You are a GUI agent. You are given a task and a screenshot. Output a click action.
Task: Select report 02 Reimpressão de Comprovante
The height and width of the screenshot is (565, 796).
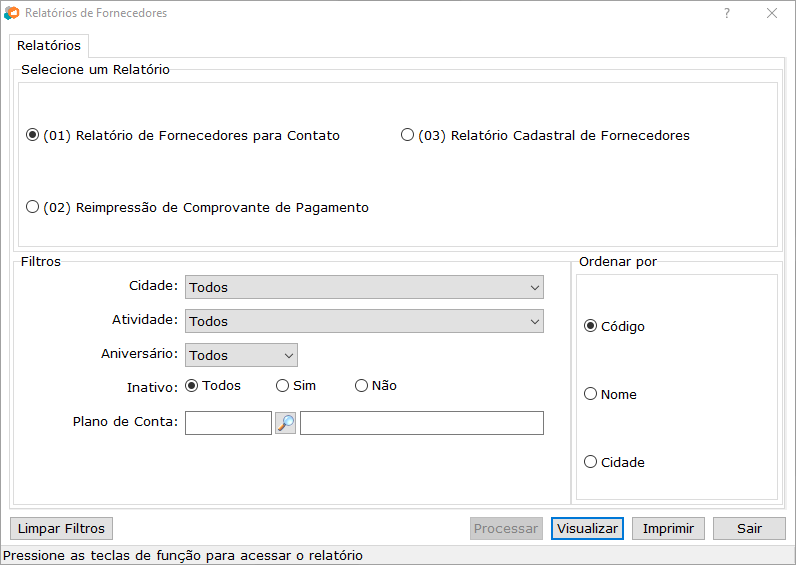(x=33, y=207)
